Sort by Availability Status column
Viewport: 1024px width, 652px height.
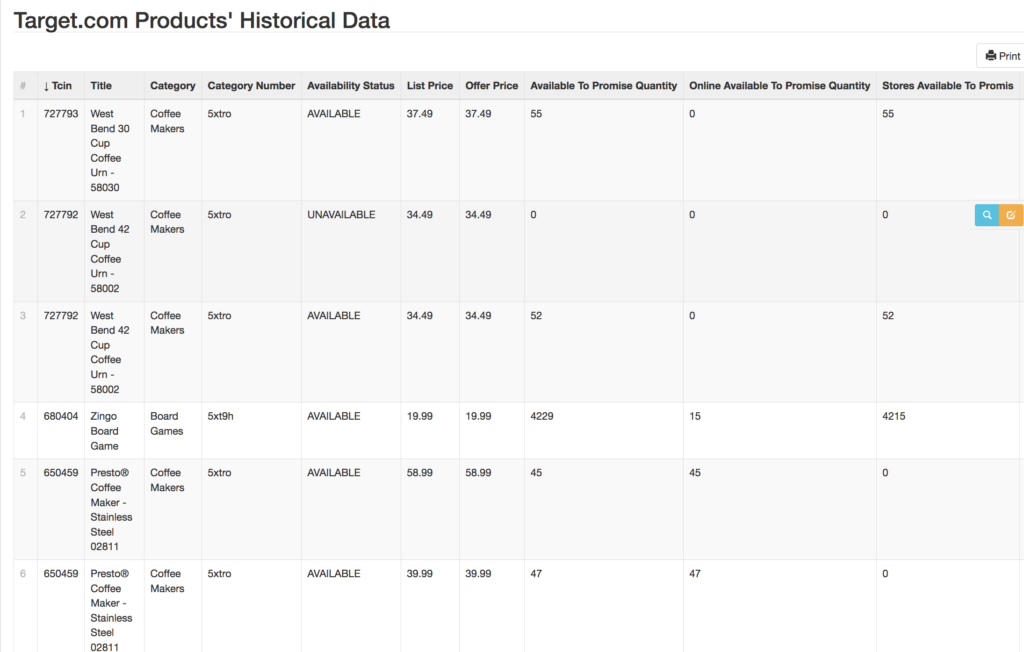[x=350, y=86]
